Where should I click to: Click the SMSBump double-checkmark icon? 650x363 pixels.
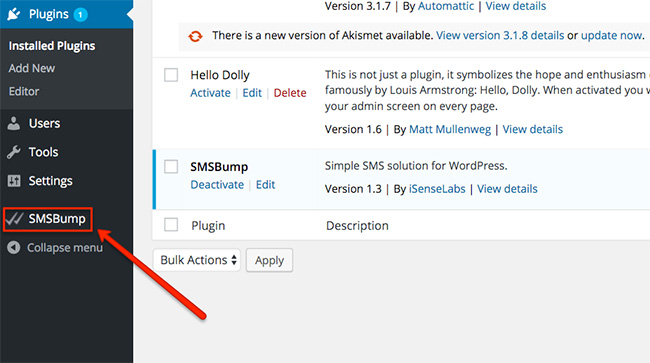[x=15, y=219]
